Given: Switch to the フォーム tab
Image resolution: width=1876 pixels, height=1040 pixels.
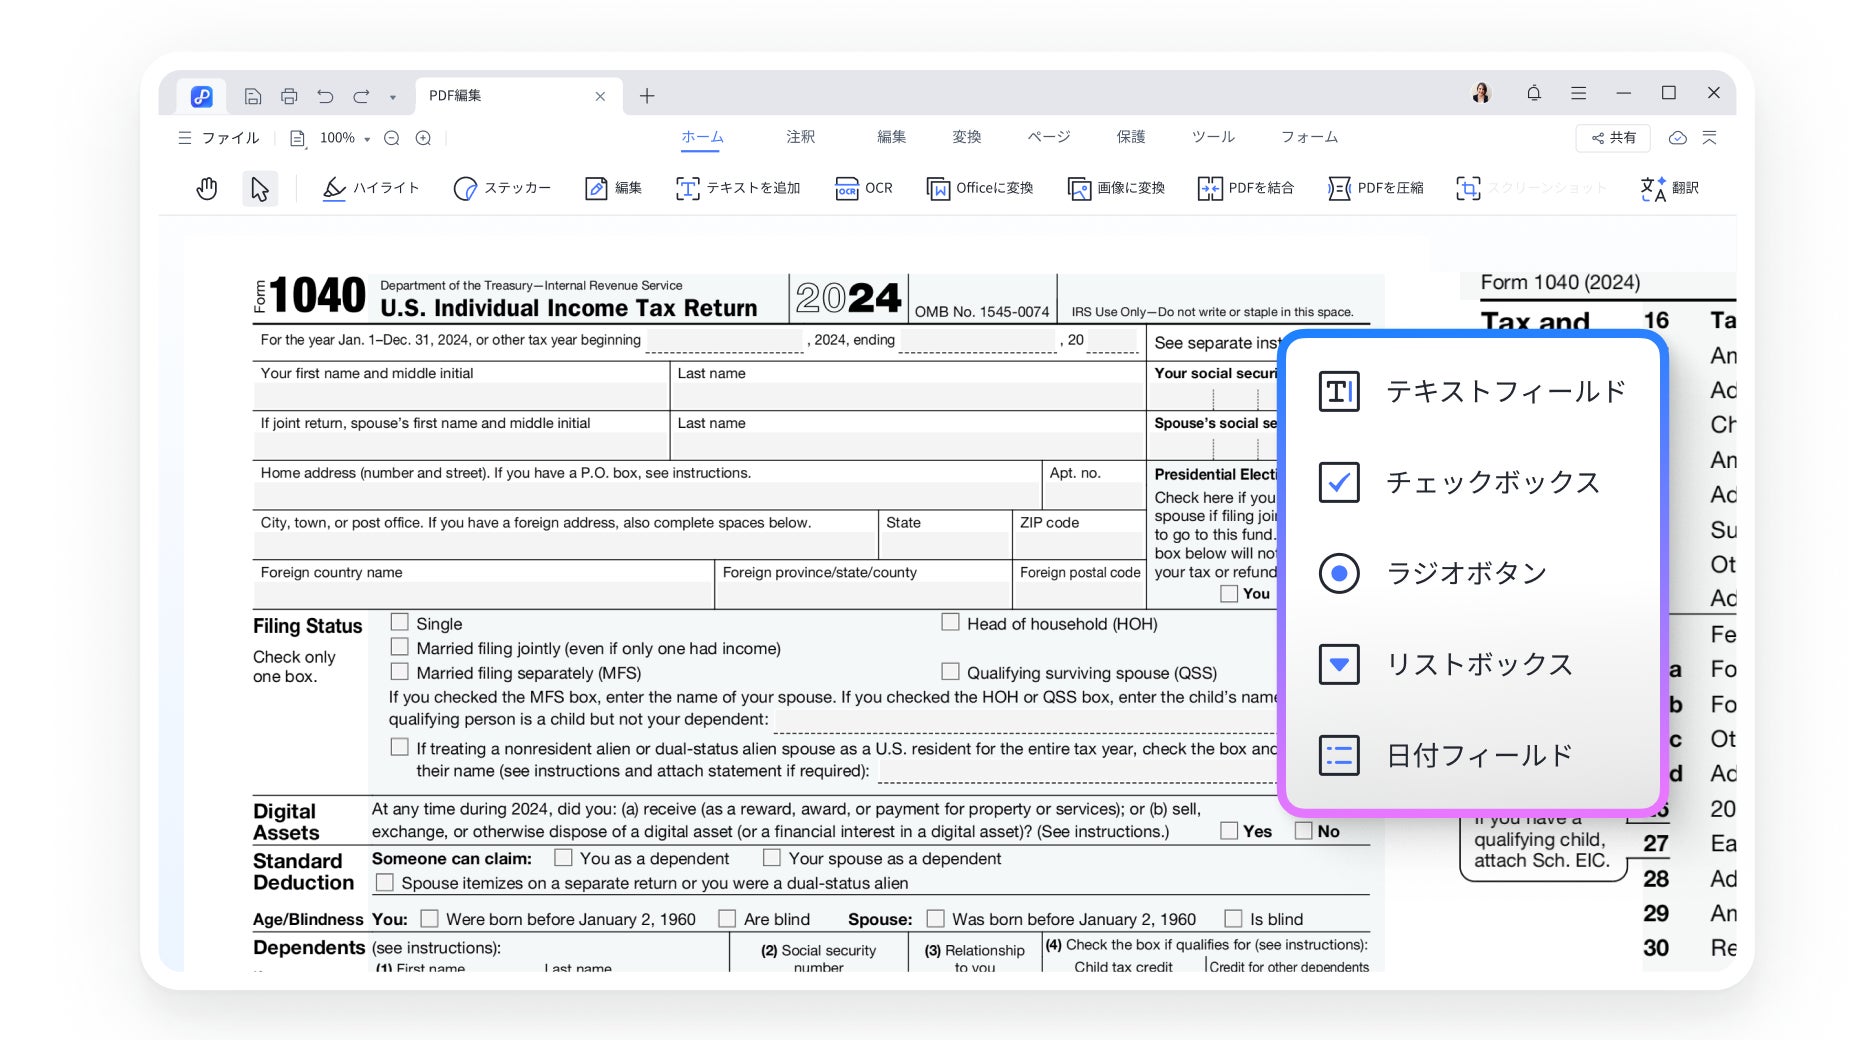Looking at the screenshot, I should [1309, 137].
